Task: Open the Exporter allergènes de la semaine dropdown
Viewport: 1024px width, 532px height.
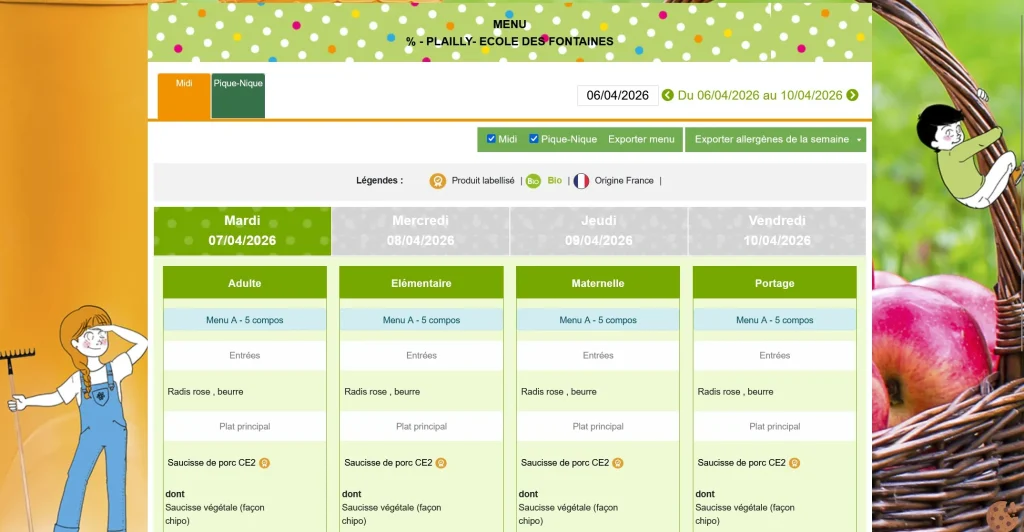Action: point(859,140)
